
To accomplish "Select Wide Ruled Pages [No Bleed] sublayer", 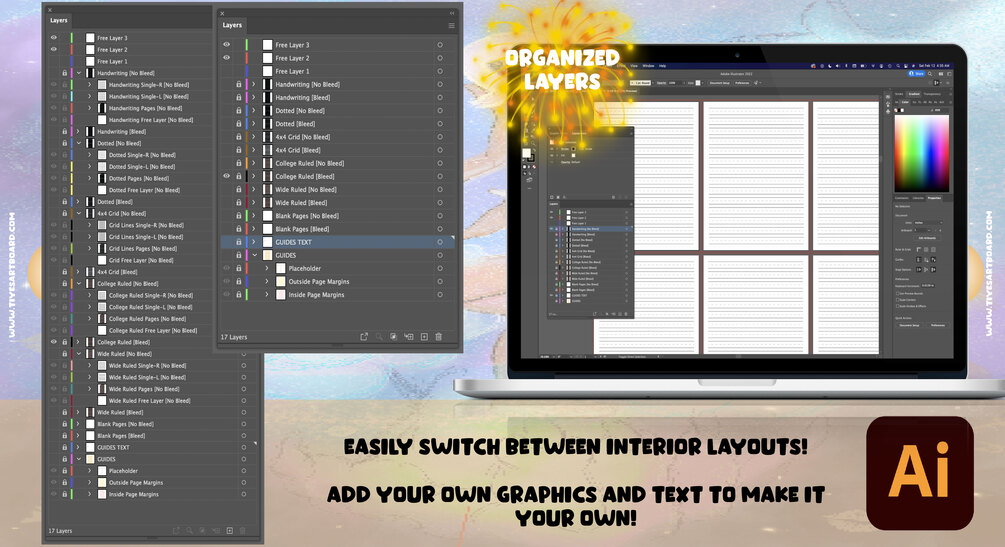I will pos(144,389).
